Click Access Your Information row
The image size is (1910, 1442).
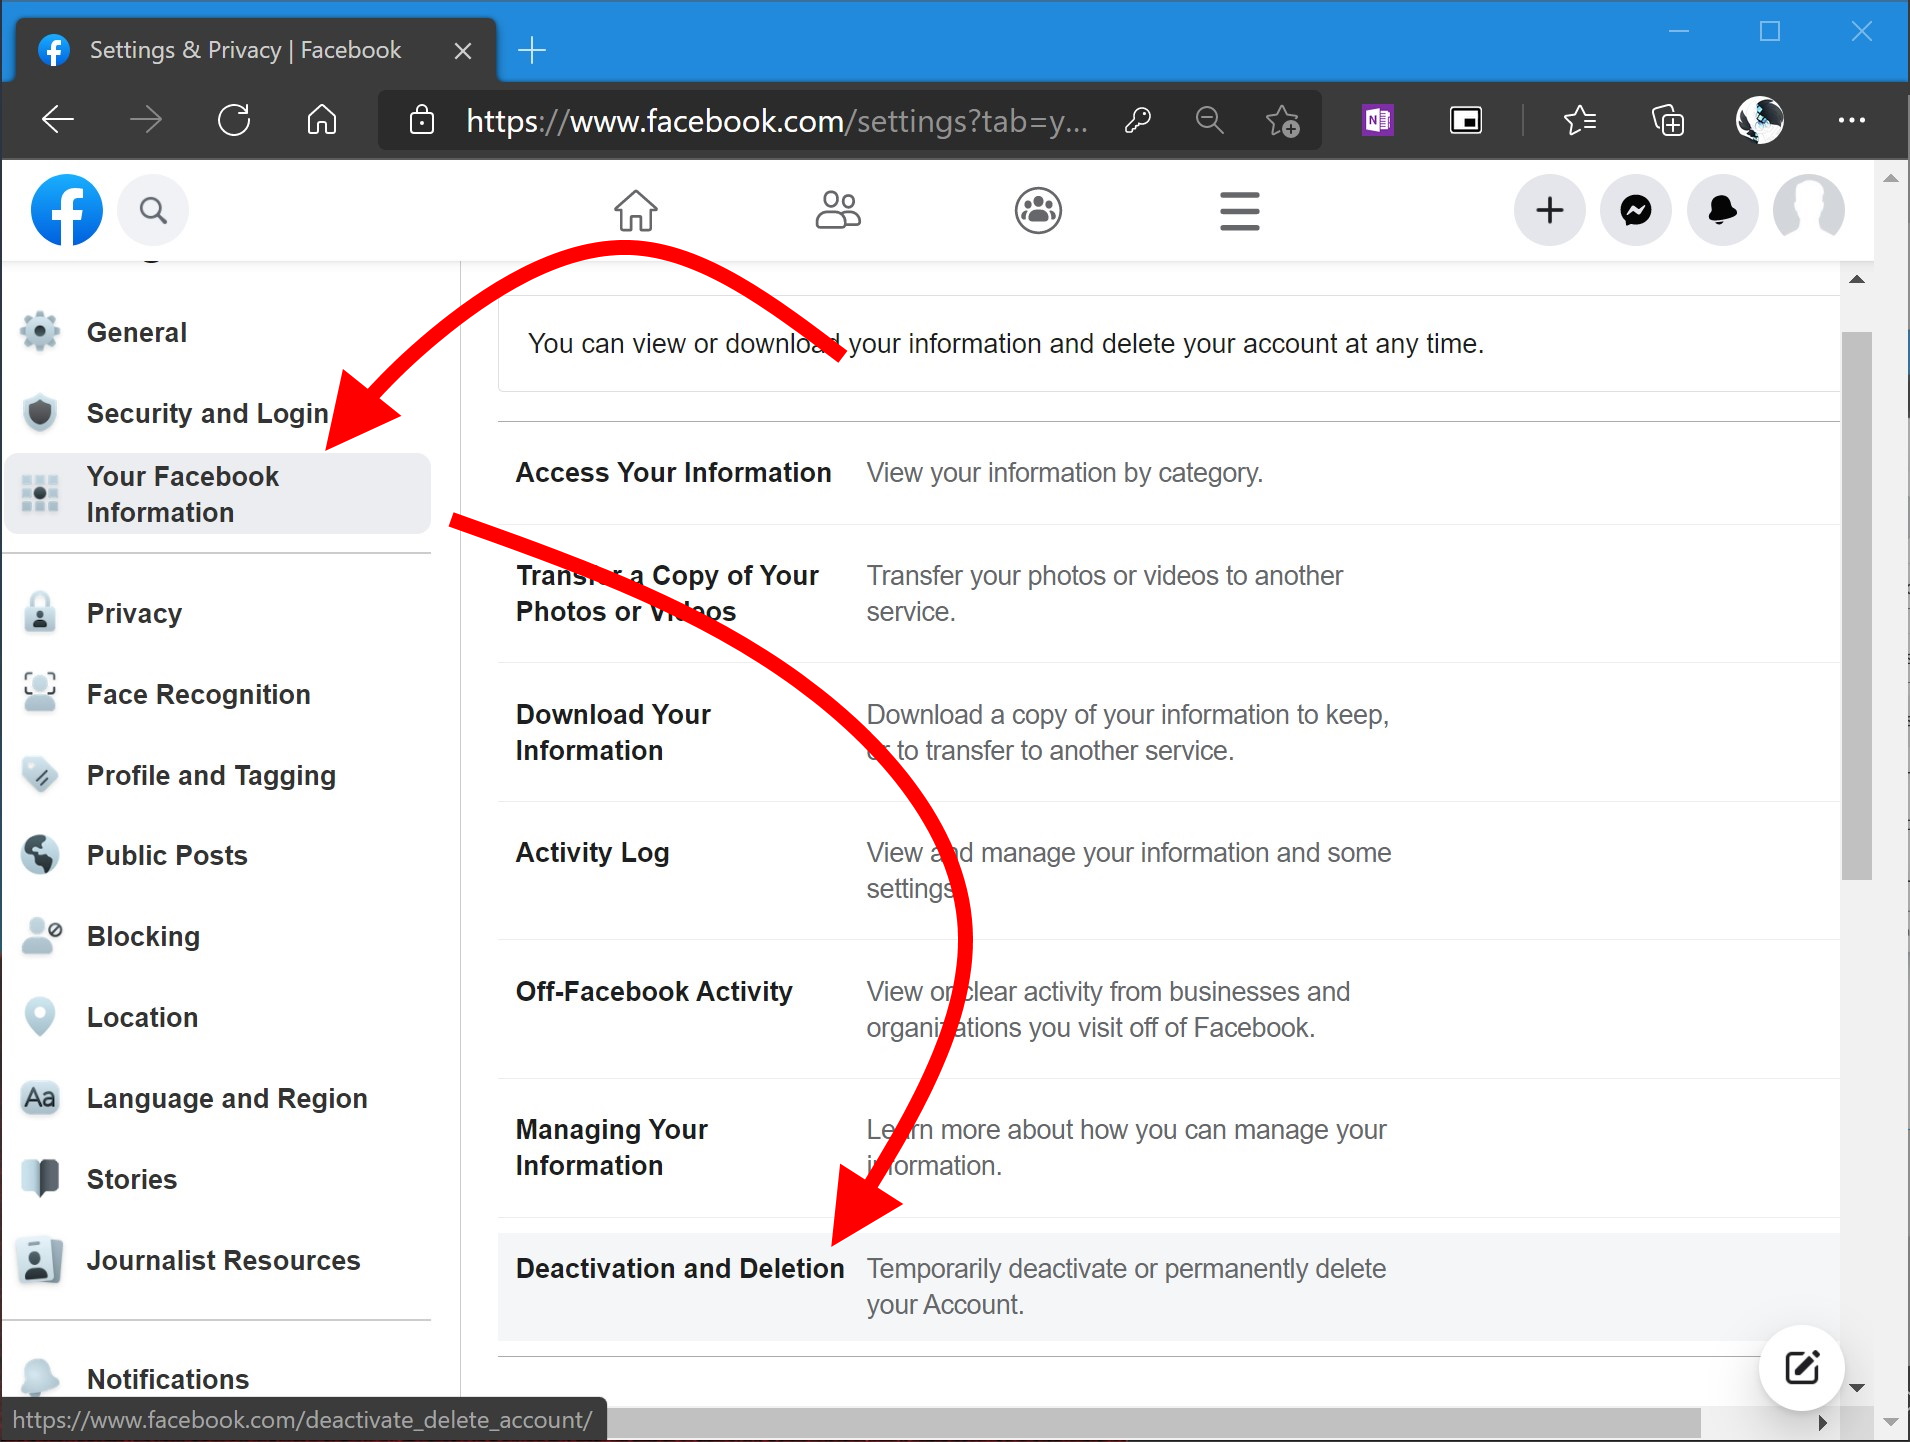[x=1168, y=473]
